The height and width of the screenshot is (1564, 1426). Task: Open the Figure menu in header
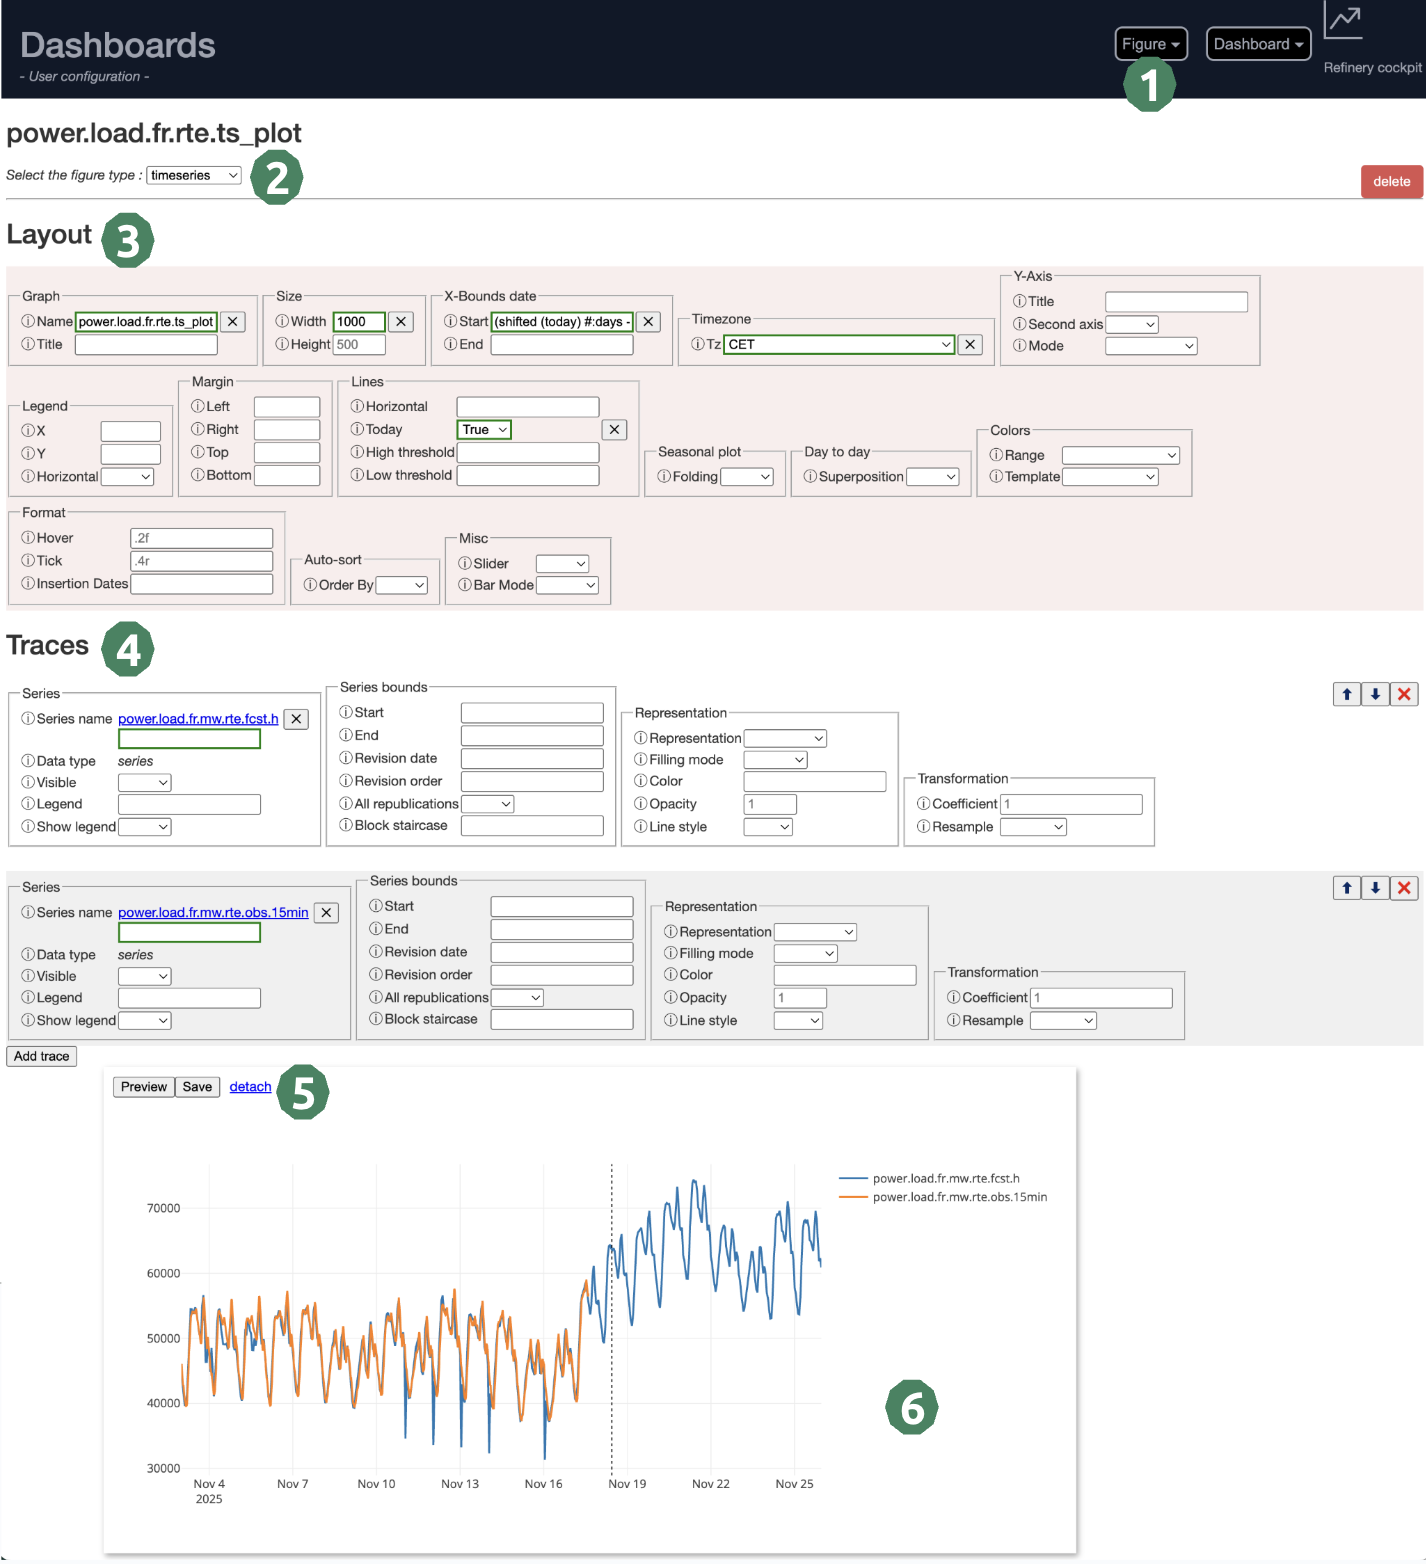tap(1151, 44)
